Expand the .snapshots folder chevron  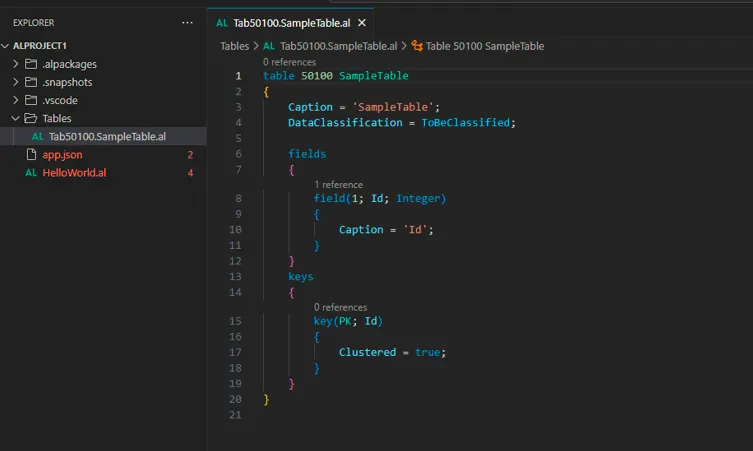click(15, 82)
